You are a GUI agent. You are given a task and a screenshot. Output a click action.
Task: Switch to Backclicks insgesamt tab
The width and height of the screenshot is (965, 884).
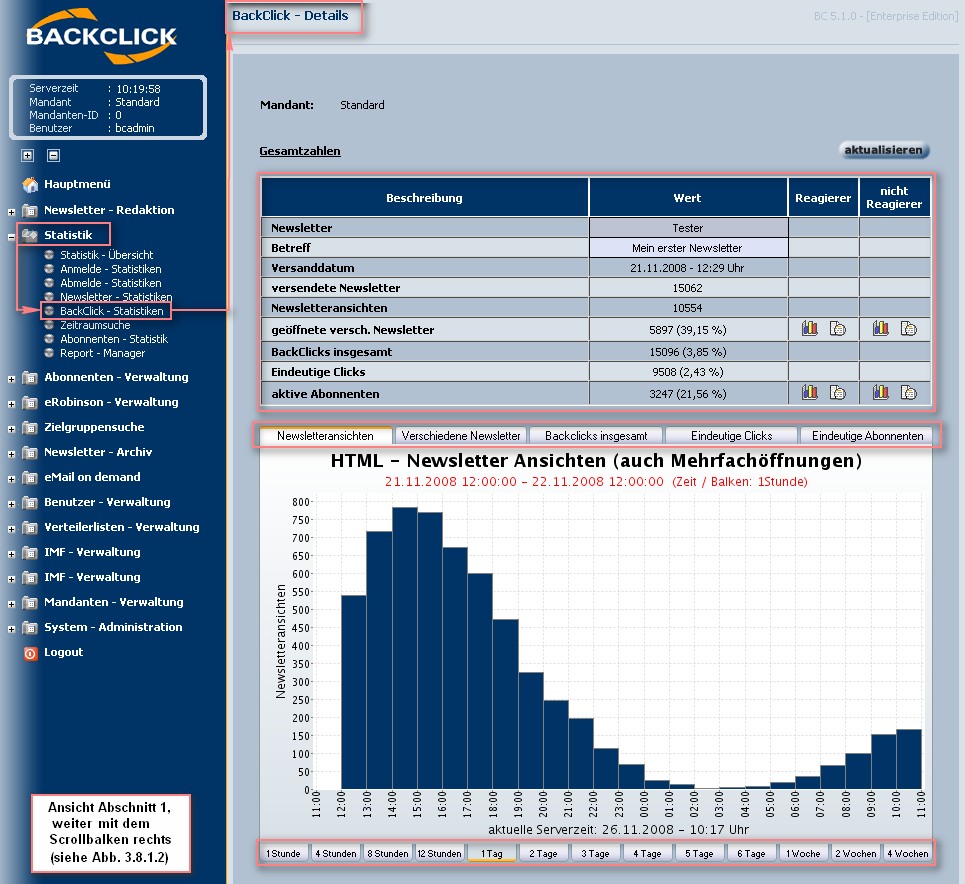tap(596, 436)
